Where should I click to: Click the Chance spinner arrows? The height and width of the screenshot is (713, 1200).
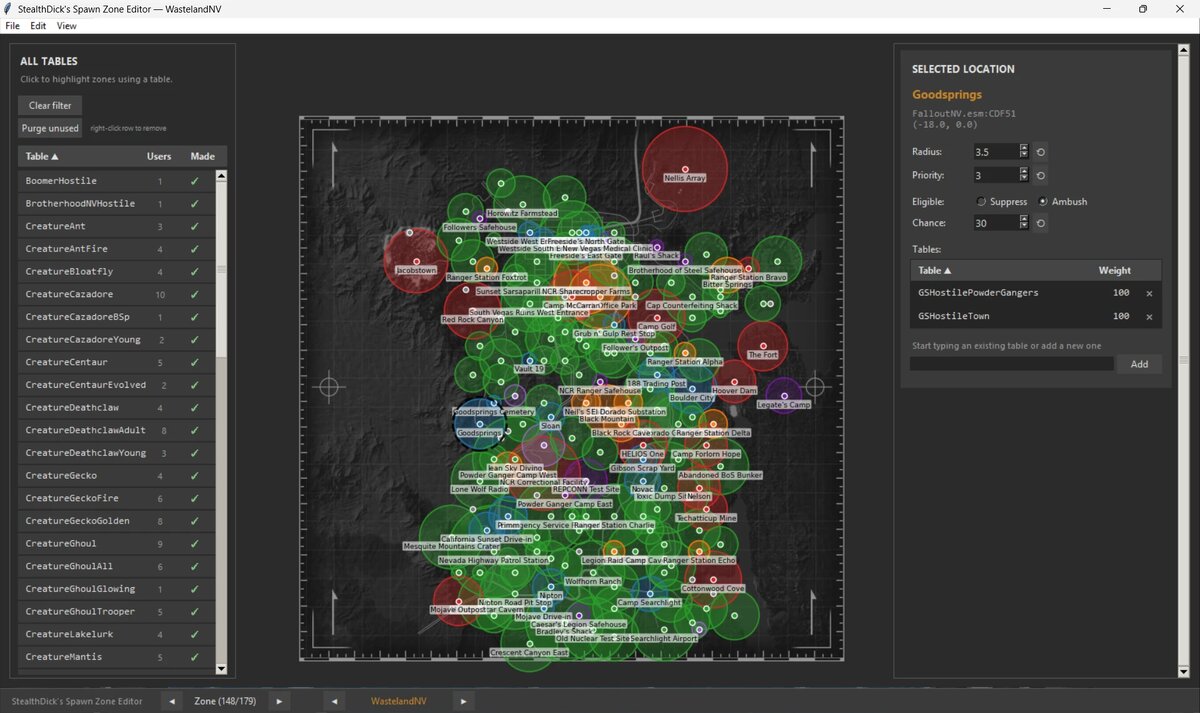point(1024,223)
